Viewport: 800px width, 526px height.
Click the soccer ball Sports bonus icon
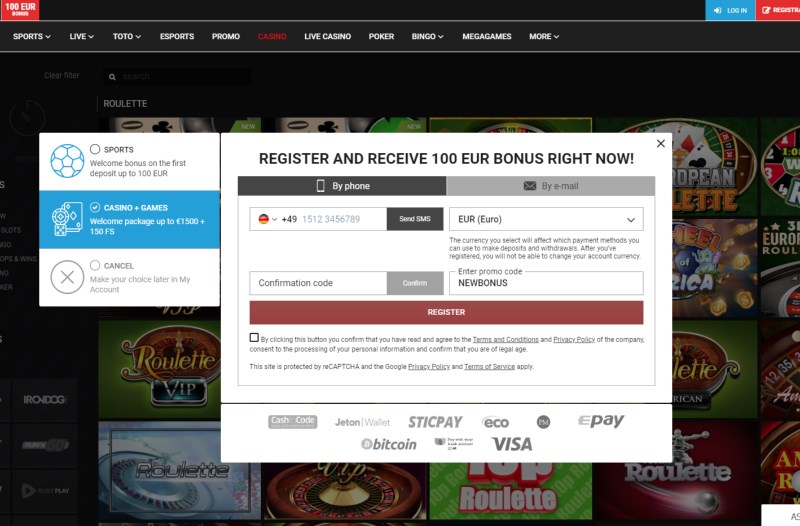coord(67,161)
